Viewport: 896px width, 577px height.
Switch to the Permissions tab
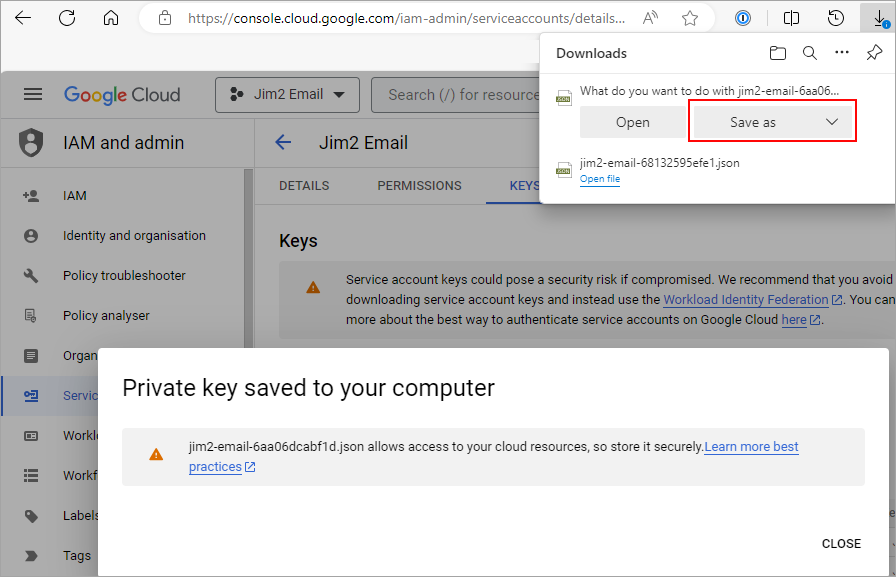click(x=419, y=186)
